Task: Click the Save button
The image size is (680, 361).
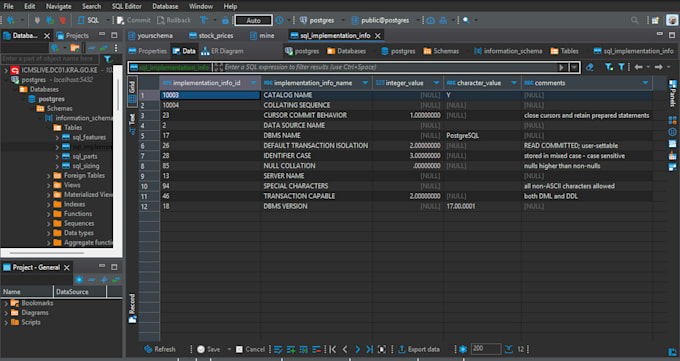Action: [209, 349]
